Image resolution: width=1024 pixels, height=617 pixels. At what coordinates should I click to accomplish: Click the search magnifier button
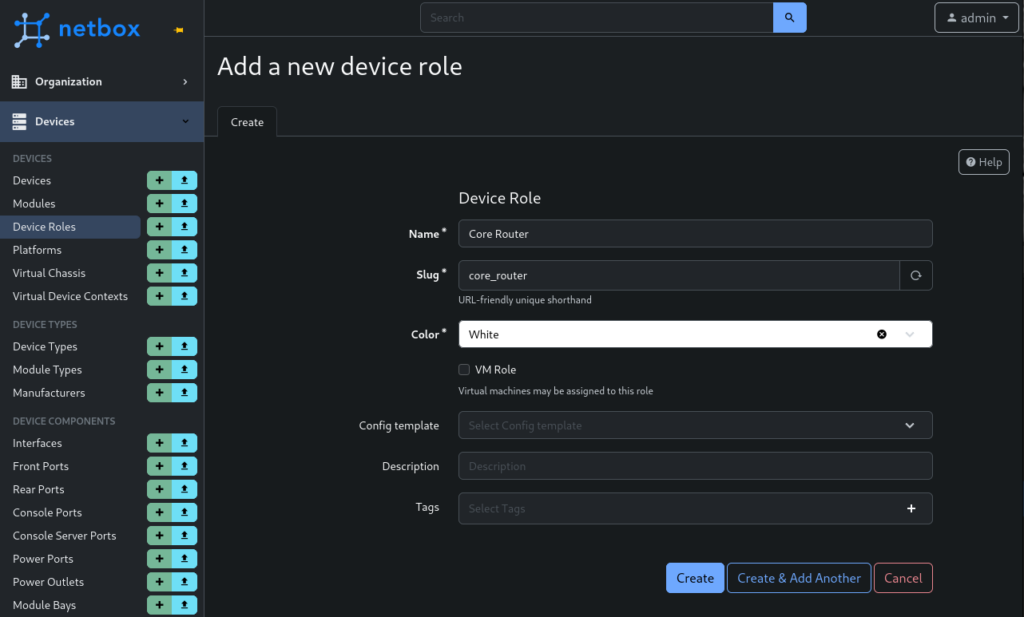789,18
